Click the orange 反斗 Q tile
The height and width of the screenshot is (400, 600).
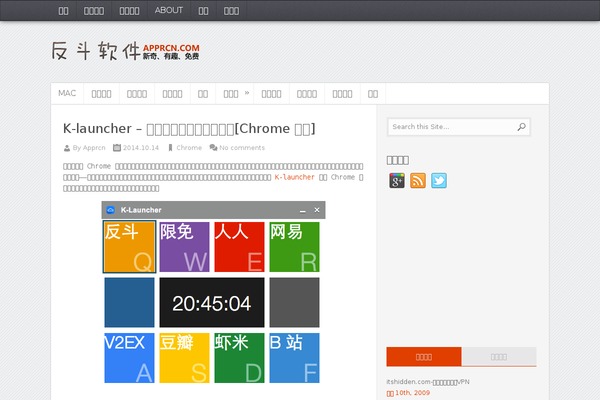(x=129, y=247)
